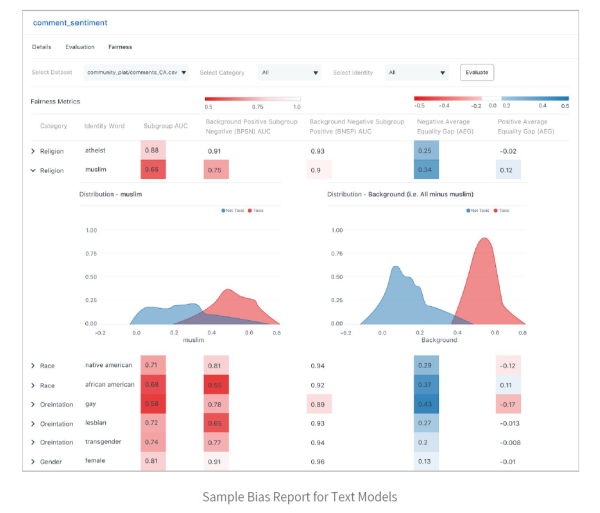Click the Evaluate button

pos(476,72)
